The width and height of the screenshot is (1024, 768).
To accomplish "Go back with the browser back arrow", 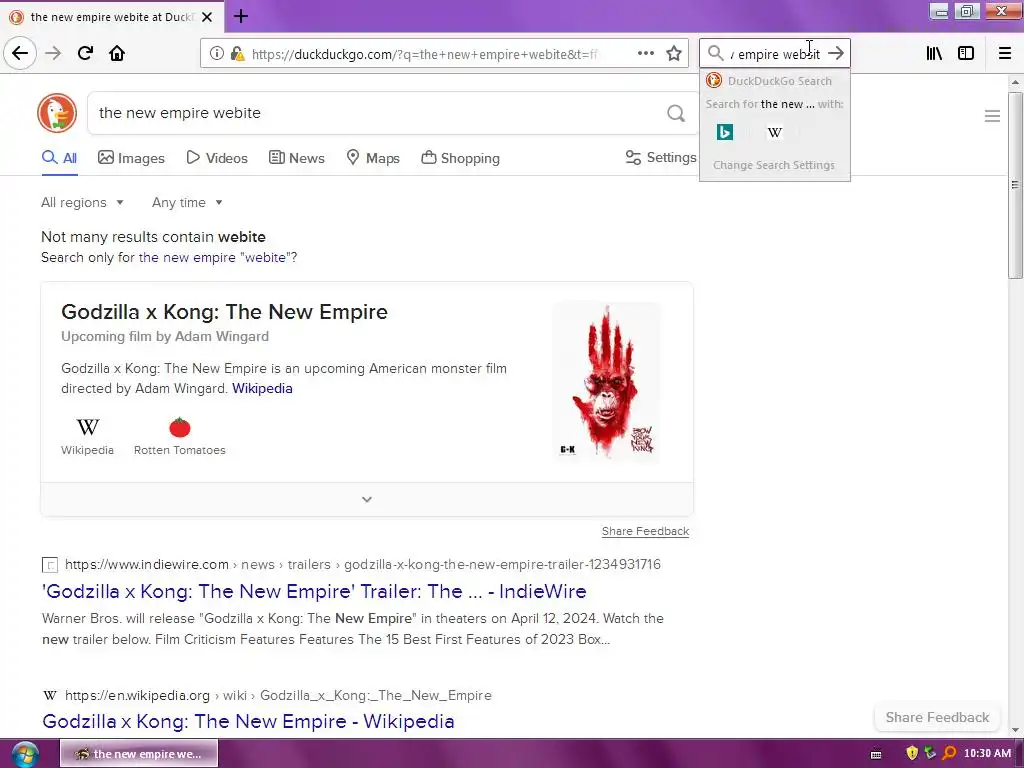I will pos(20,53).
